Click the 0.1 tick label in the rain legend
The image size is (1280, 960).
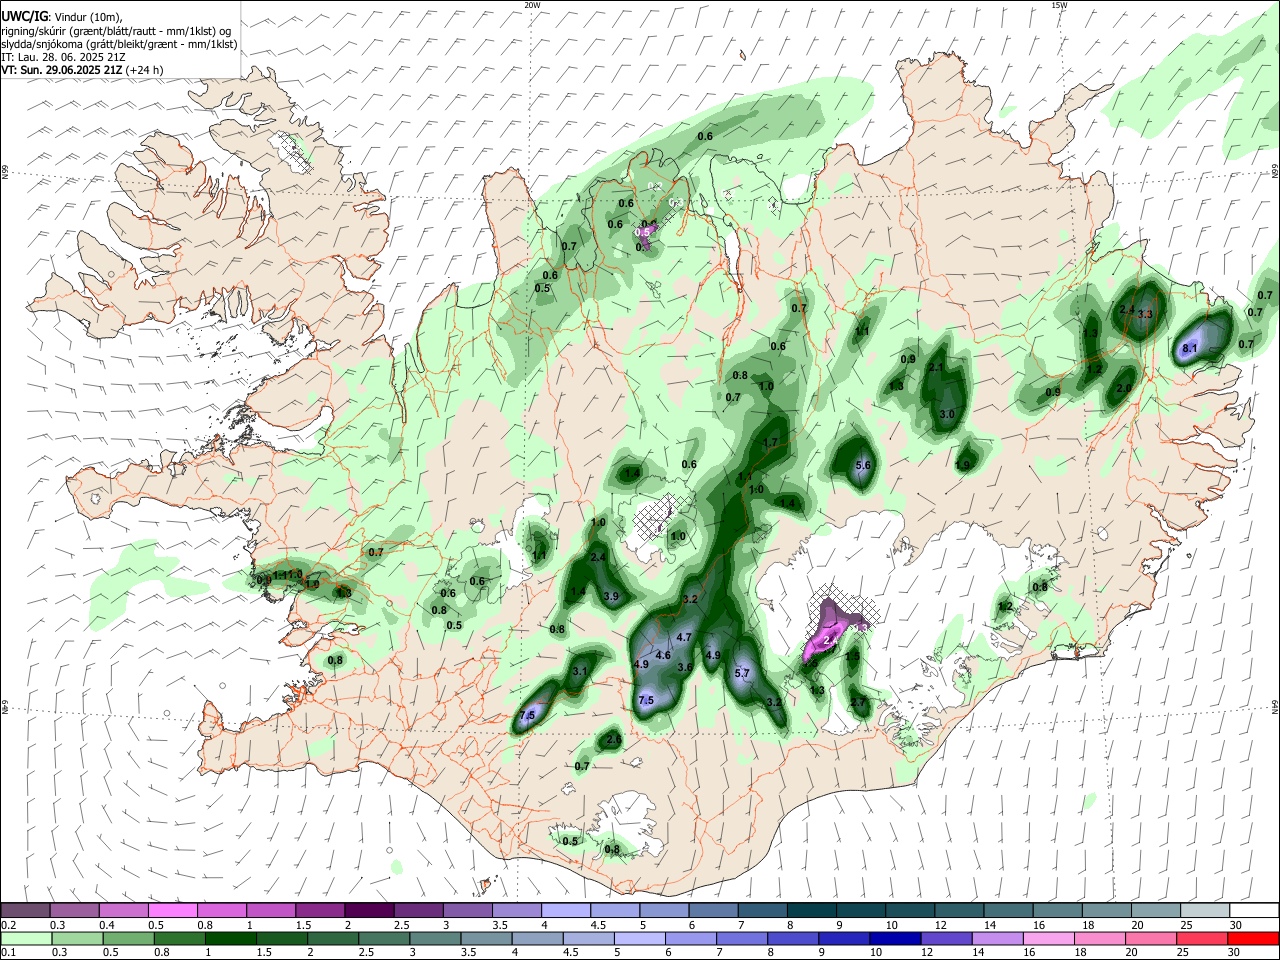8,953
